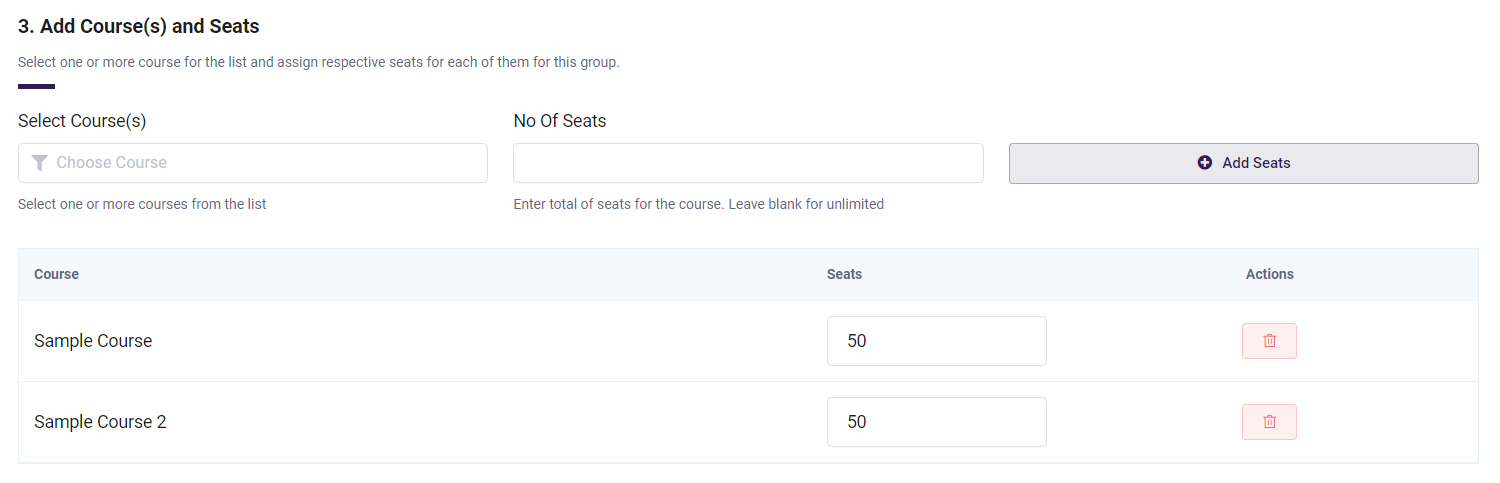
Task: Edit the seats field for Sample Course 2
Action: pyautogui.click(x=937, y=422)
